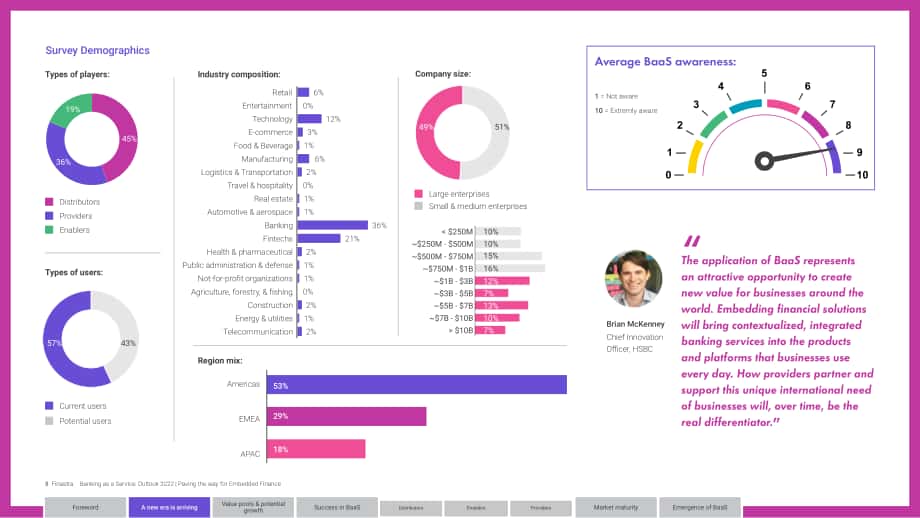Viewport: 920px width, 518px height.
Task: Click 'Chief Innovation Officer, HSBC' caption
Action: click(634, 343)
